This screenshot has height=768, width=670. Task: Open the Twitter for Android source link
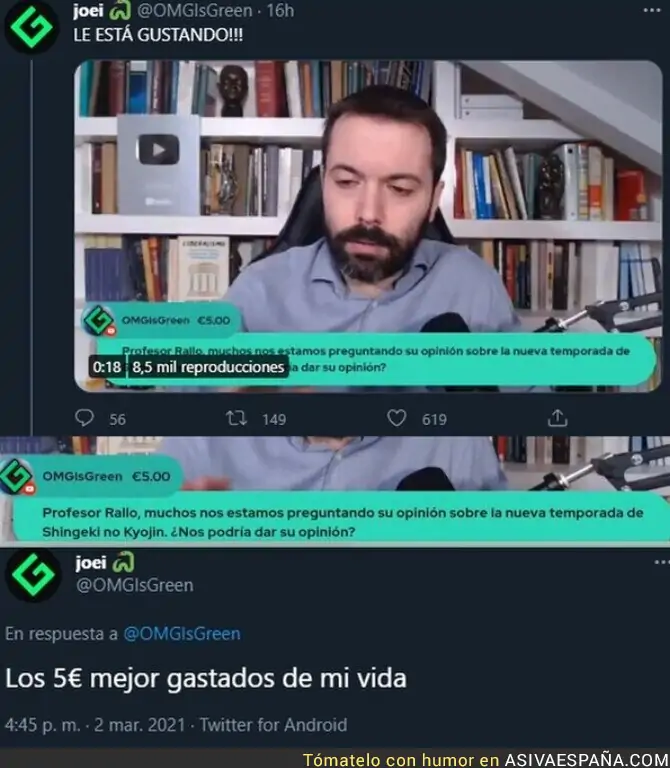pos(273,724)
